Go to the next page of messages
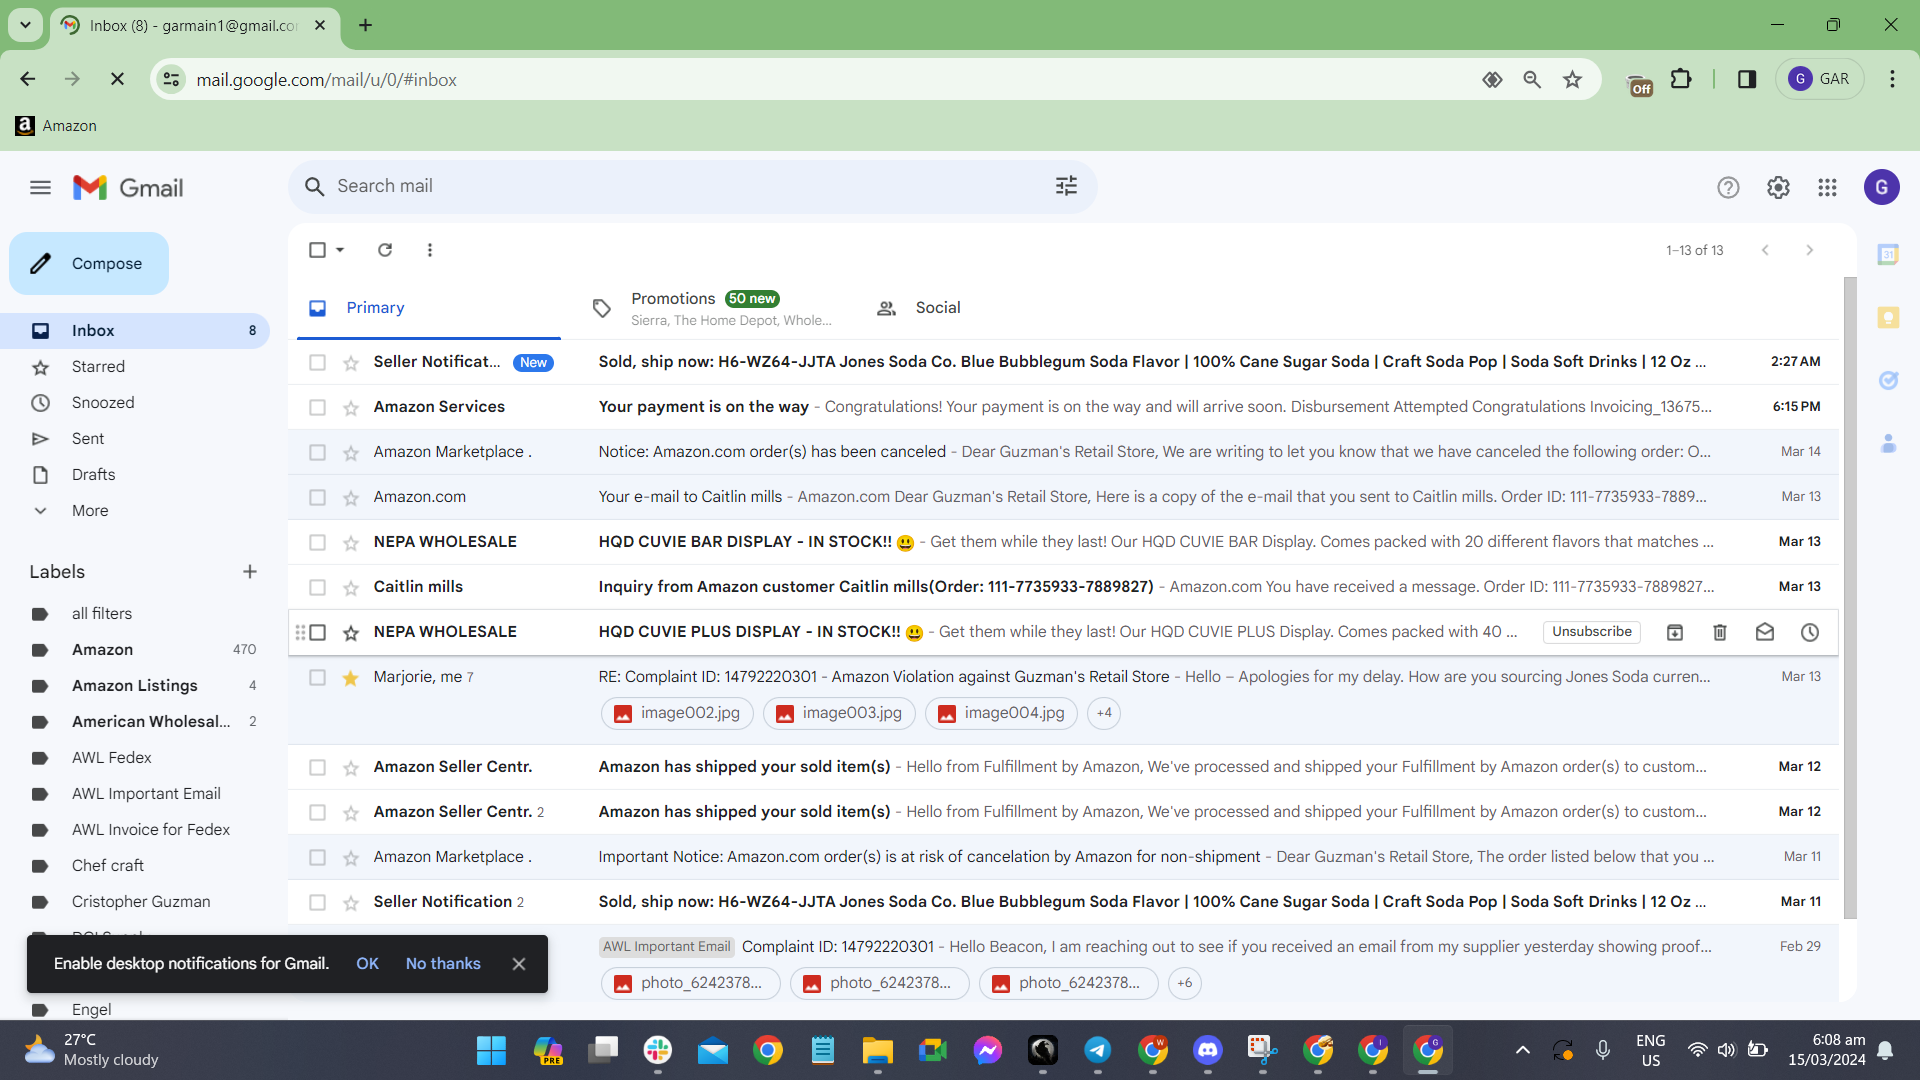 [x=1809, y=250]
